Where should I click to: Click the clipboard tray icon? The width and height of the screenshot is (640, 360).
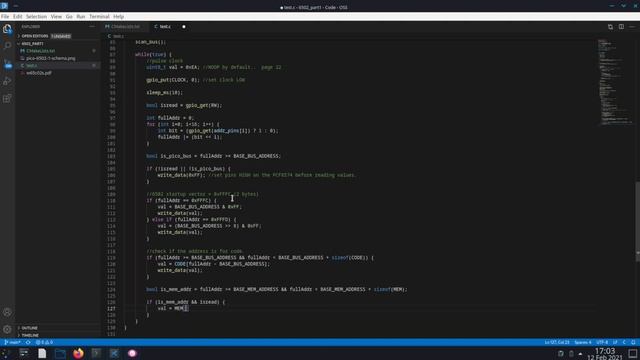561,353
